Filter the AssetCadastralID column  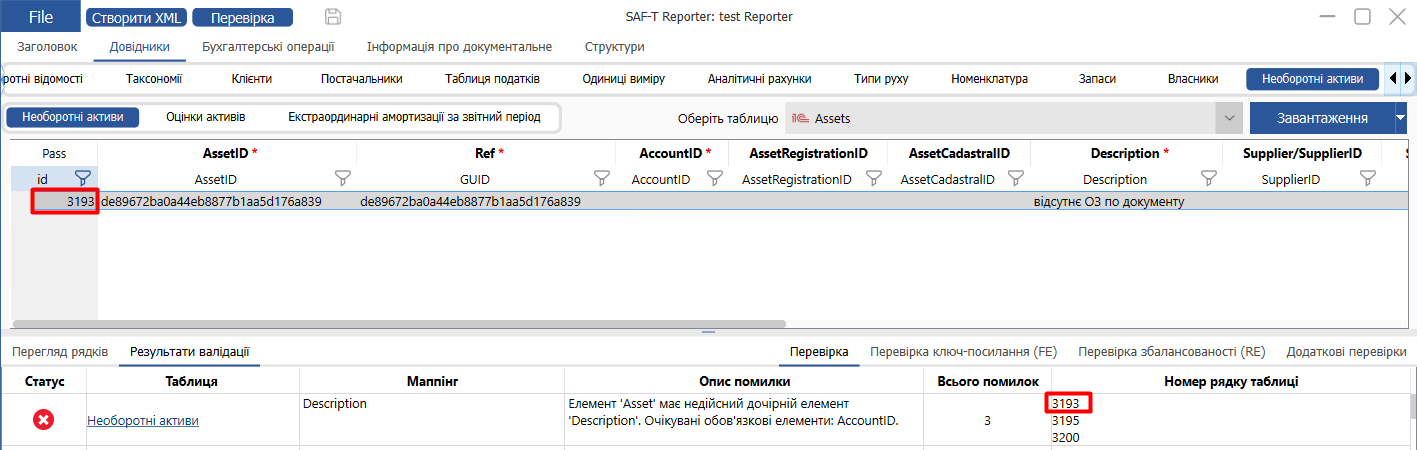point(1016,178)
